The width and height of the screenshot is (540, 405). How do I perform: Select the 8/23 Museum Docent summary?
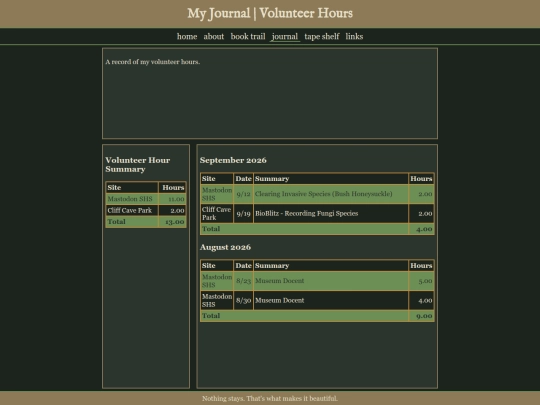point(331,281)
